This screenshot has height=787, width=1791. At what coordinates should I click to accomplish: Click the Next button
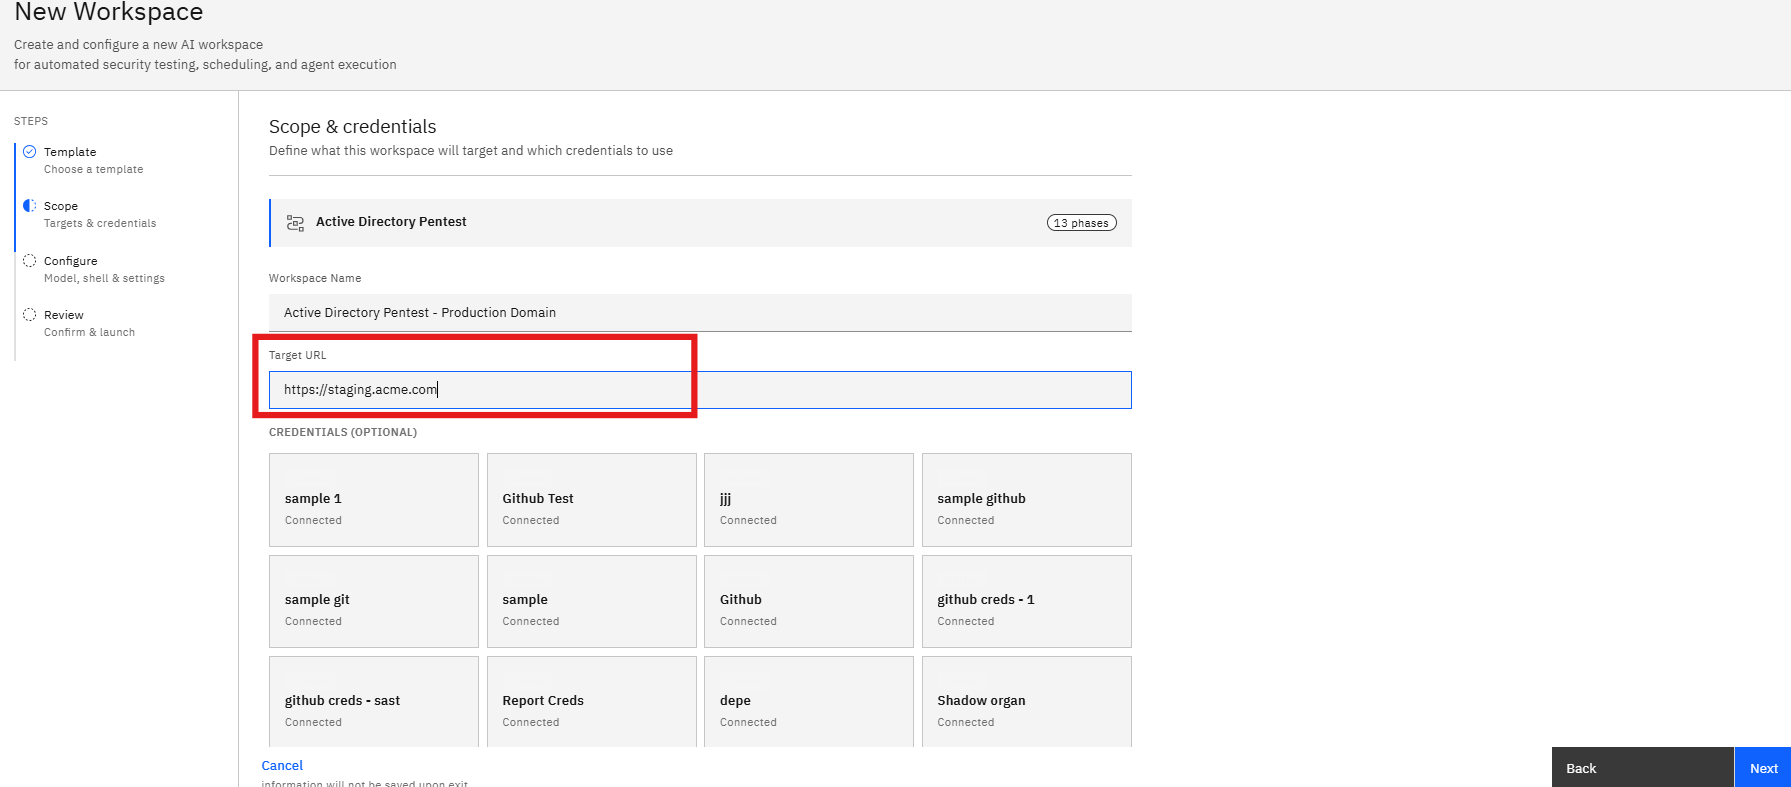click(1763, 768)
